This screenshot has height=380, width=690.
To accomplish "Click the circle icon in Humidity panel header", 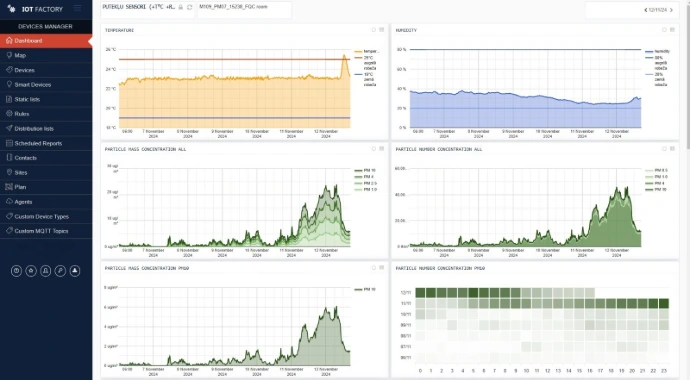I will [x=664, y=30].
